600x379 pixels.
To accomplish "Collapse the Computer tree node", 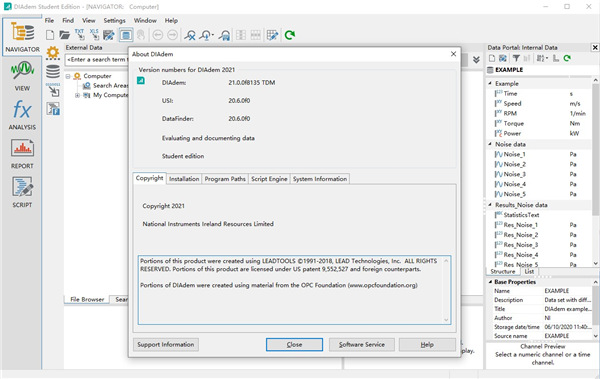I will pos(68,76).
